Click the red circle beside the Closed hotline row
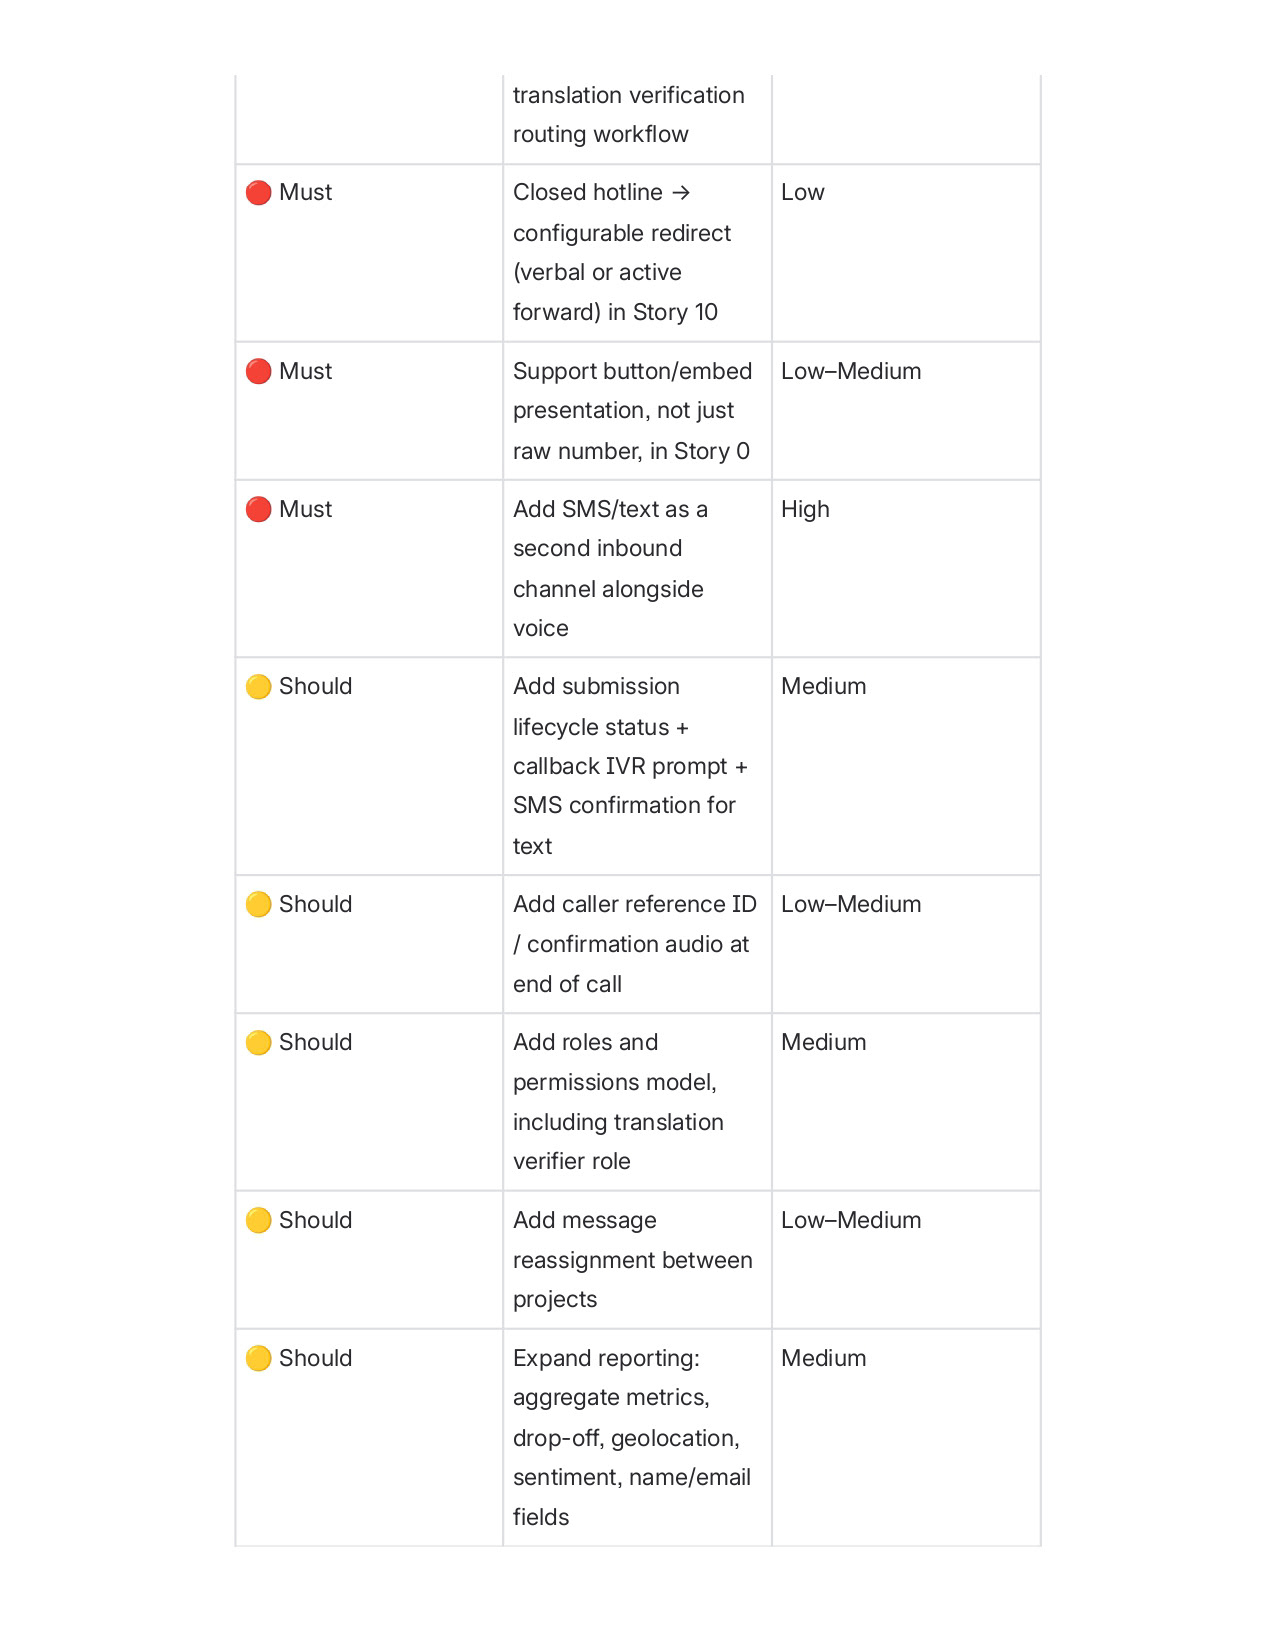 258,193
